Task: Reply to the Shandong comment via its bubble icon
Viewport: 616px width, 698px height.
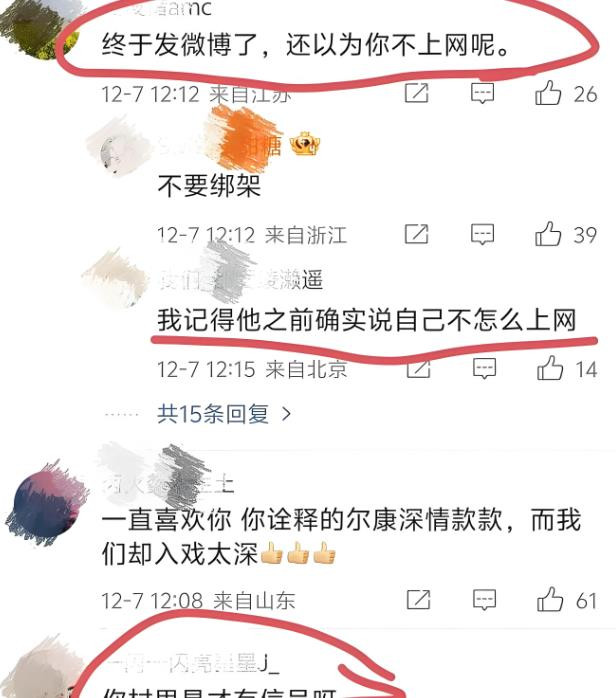Action: (484, 600)
